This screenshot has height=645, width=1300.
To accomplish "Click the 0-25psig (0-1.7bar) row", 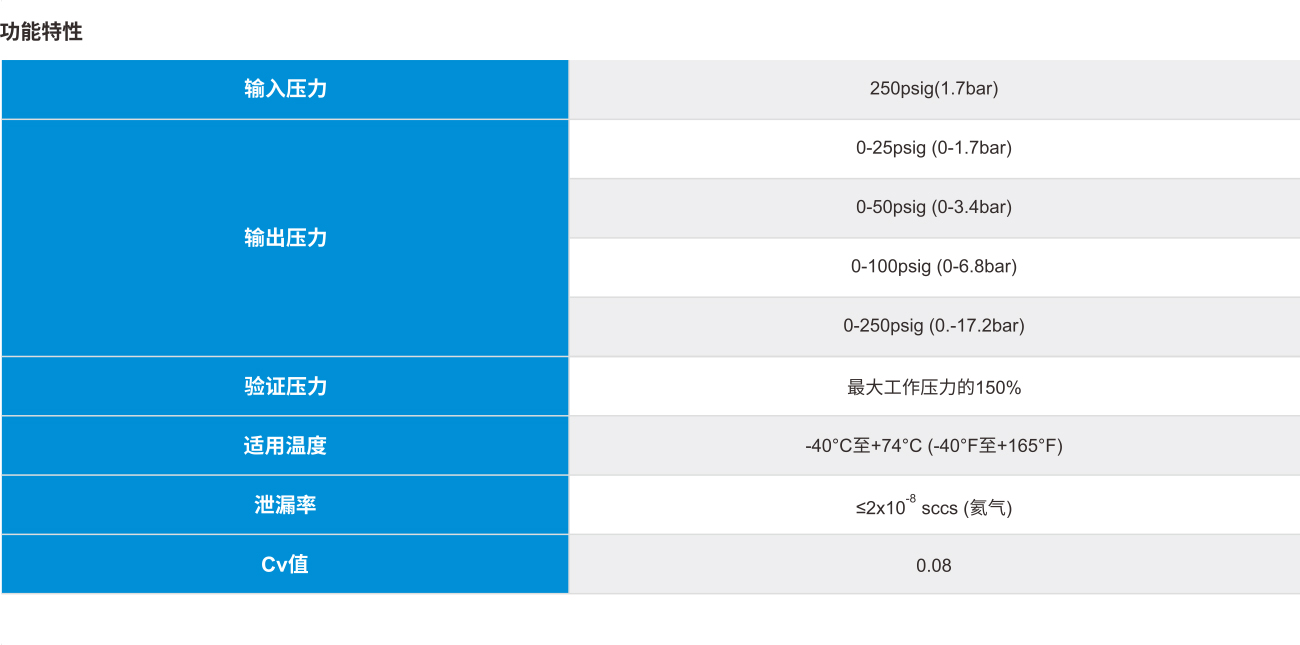I will (x=934, y=148).
